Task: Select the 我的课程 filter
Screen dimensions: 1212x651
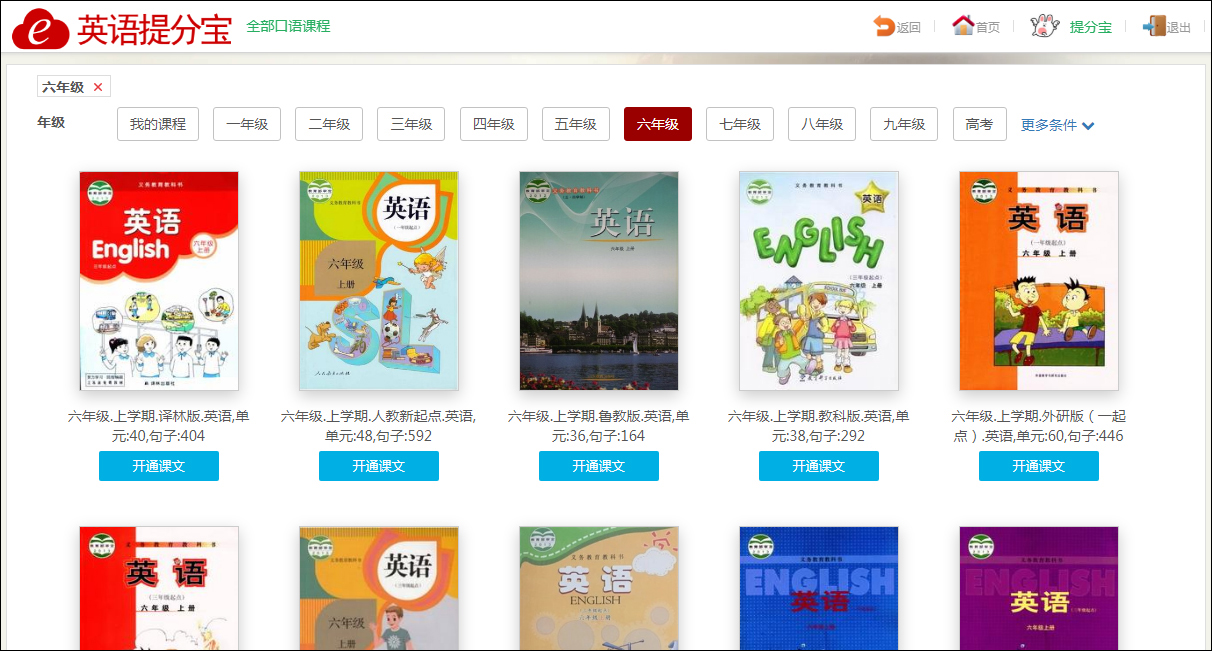Action: coord(158,124)
